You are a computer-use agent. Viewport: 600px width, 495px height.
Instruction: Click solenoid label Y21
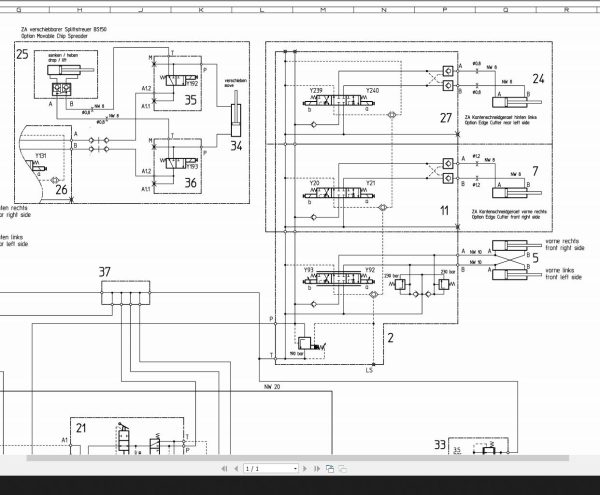370,183
